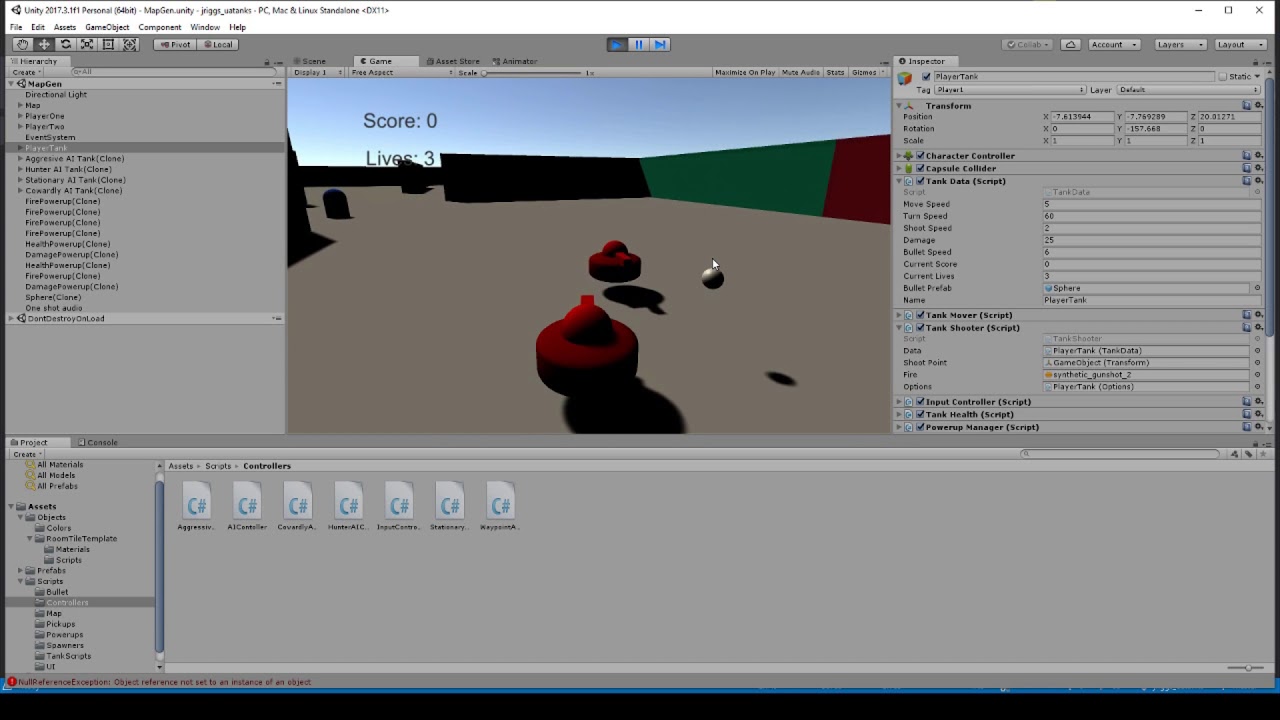Image resolution: width=1280 pixels, height=720 pixels.
Task: Select the Hand tool in the toolbar
Action: point(22,44)
